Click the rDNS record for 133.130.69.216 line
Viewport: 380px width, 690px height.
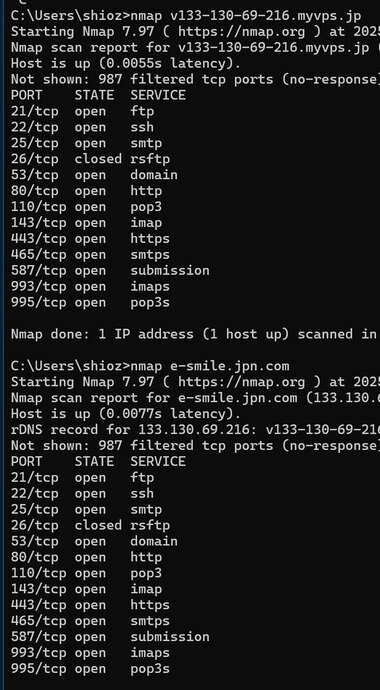[195, 429]
